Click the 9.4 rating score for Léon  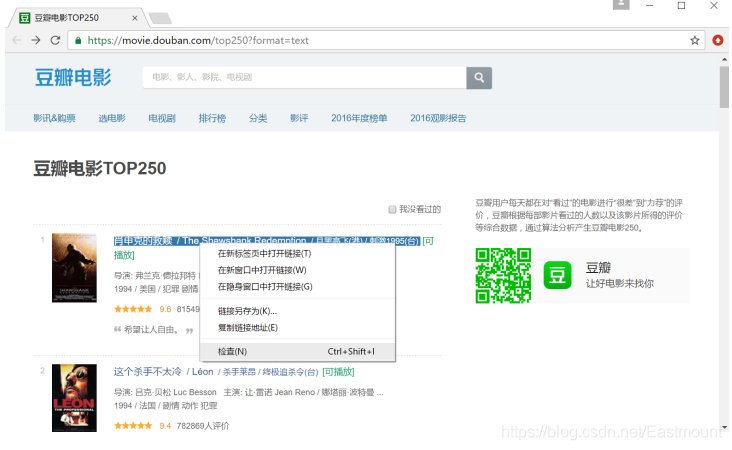[x=165, y=426]
